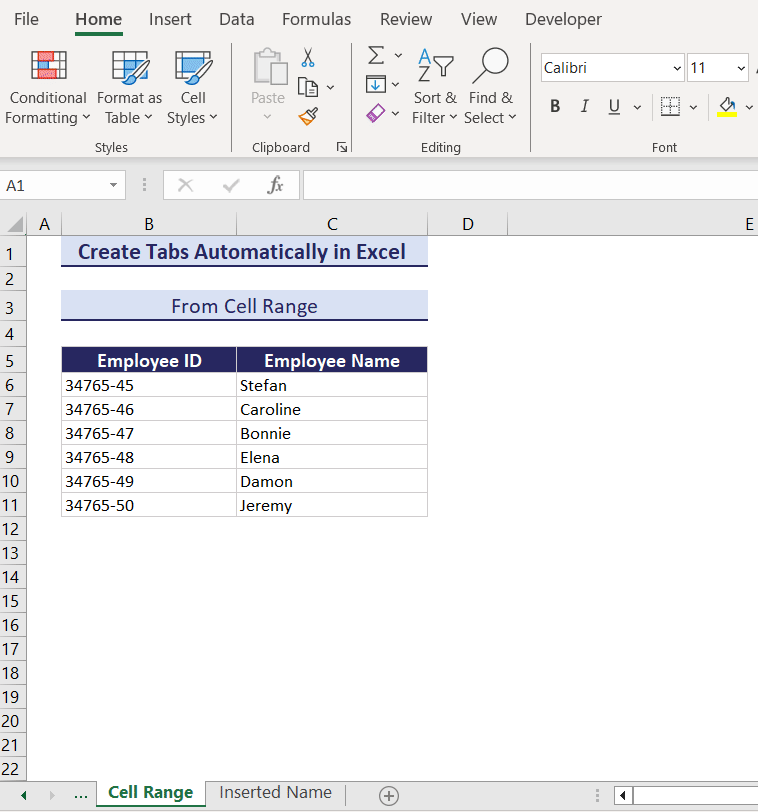Apply borders with the Borders icon
Screen dimensions: 758x812
click(x=670, y=107)
